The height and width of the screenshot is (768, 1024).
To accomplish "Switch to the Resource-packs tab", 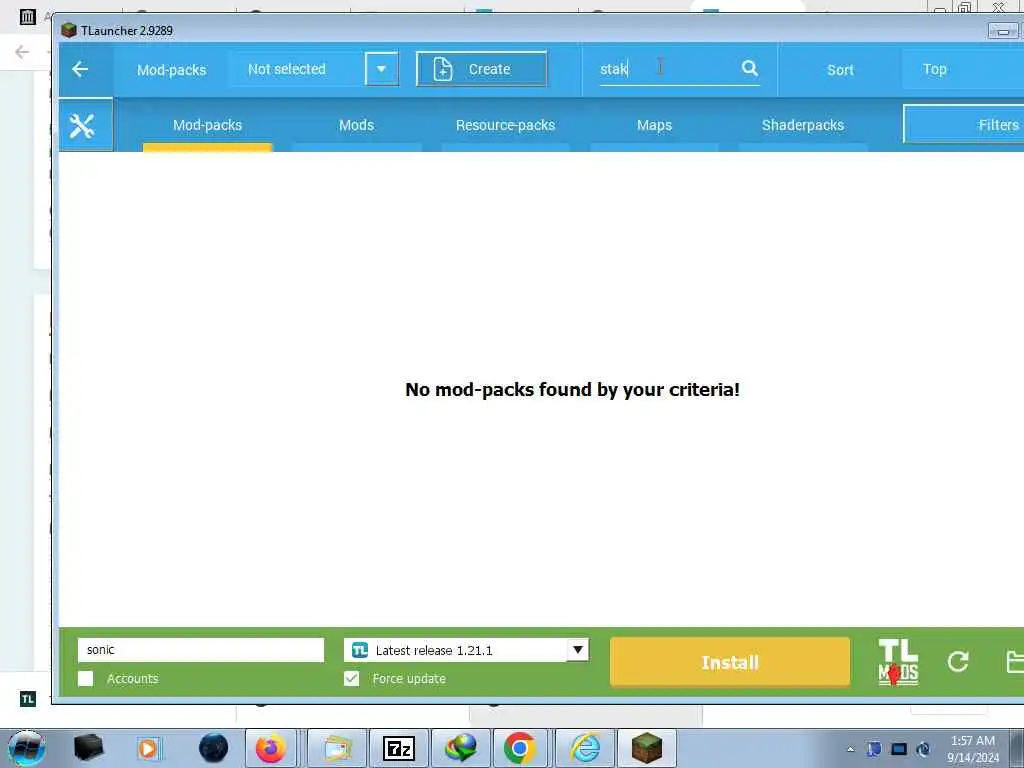I will click(505, 125).
